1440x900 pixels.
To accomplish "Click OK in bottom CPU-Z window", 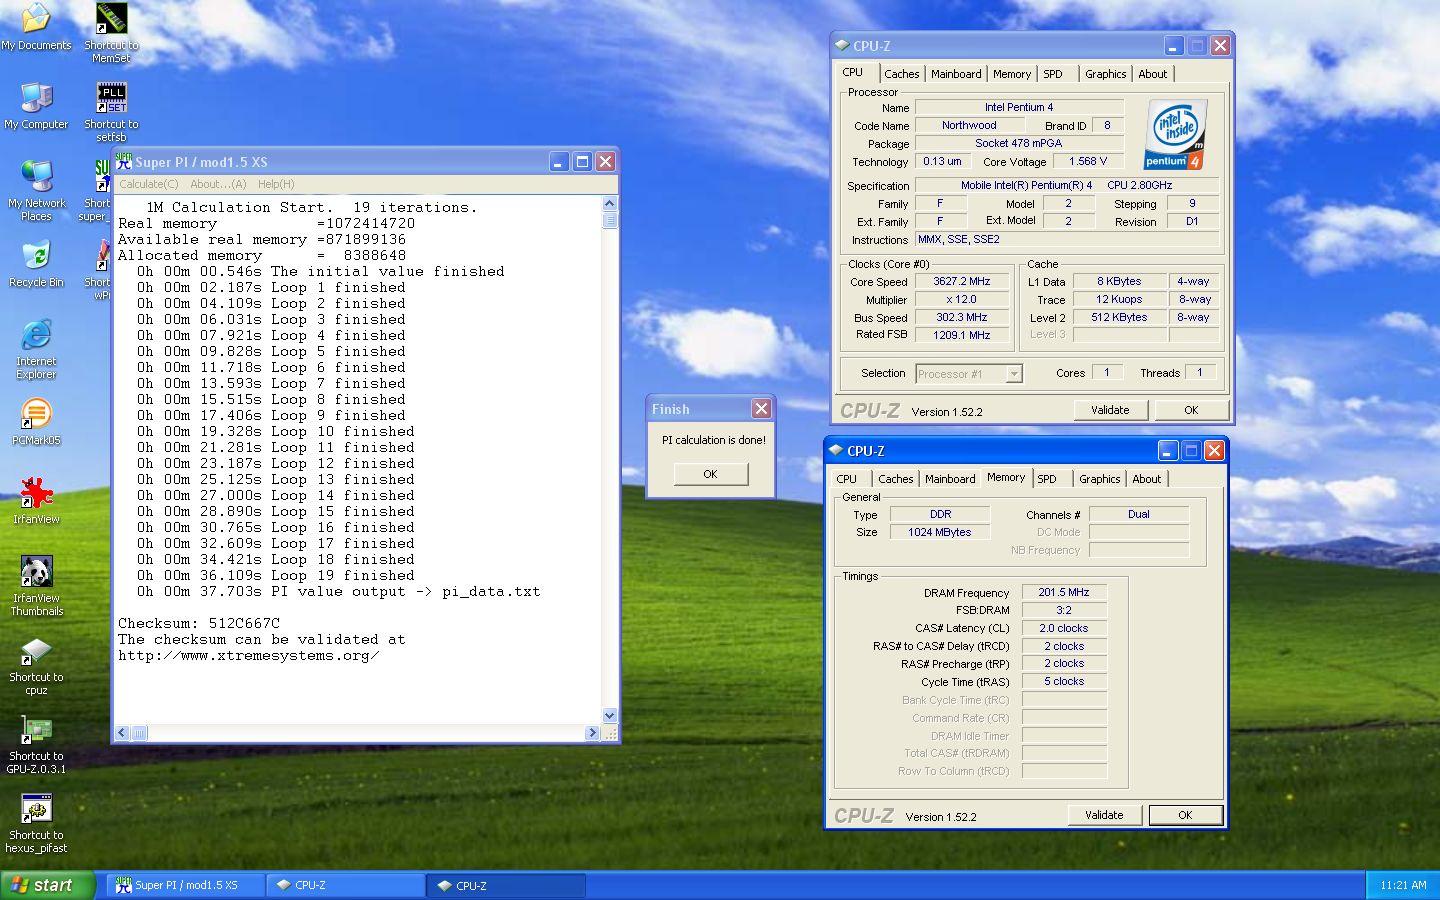I will coord(1185,815).
